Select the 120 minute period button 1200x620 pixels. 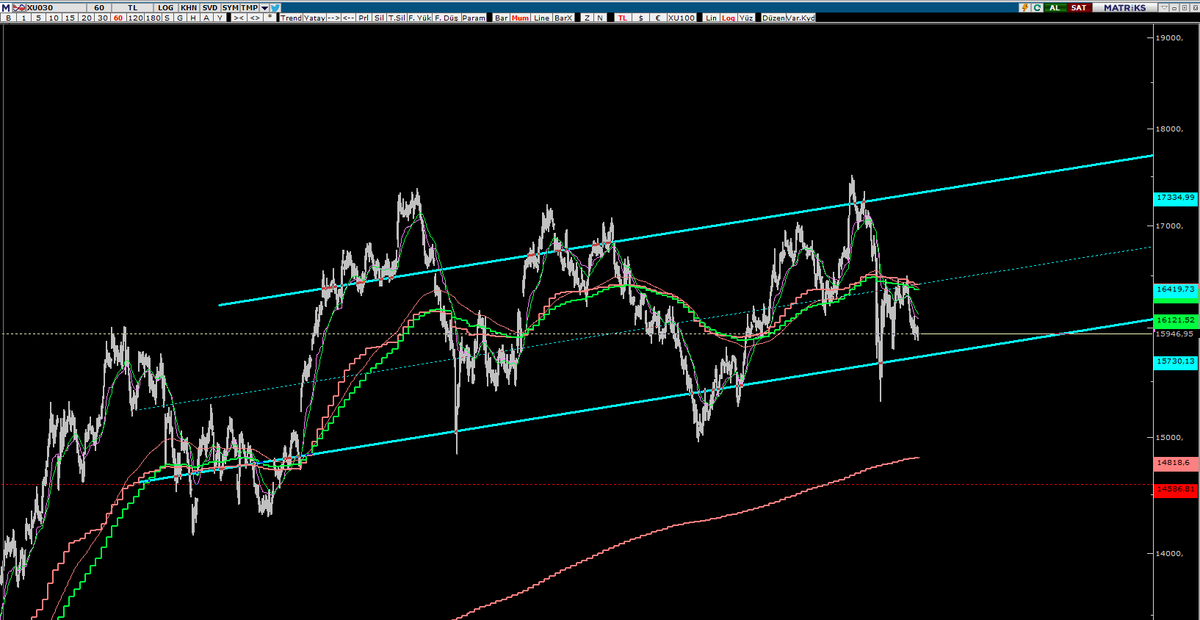(x=136, y=18)
